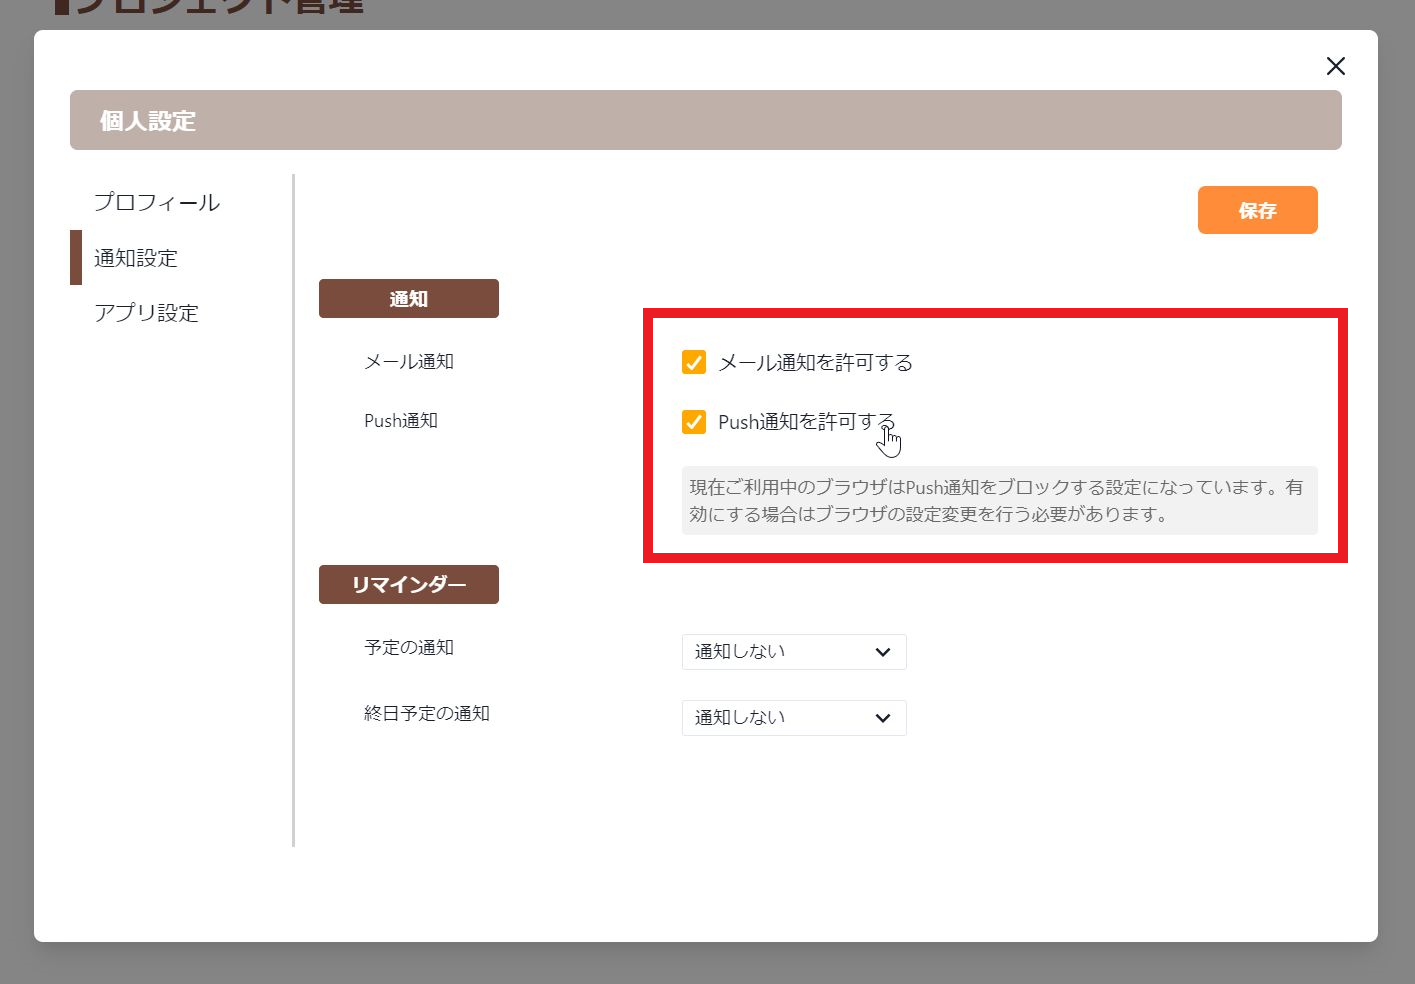Close the 個人設定 dialog with the X

[1335, 66]
